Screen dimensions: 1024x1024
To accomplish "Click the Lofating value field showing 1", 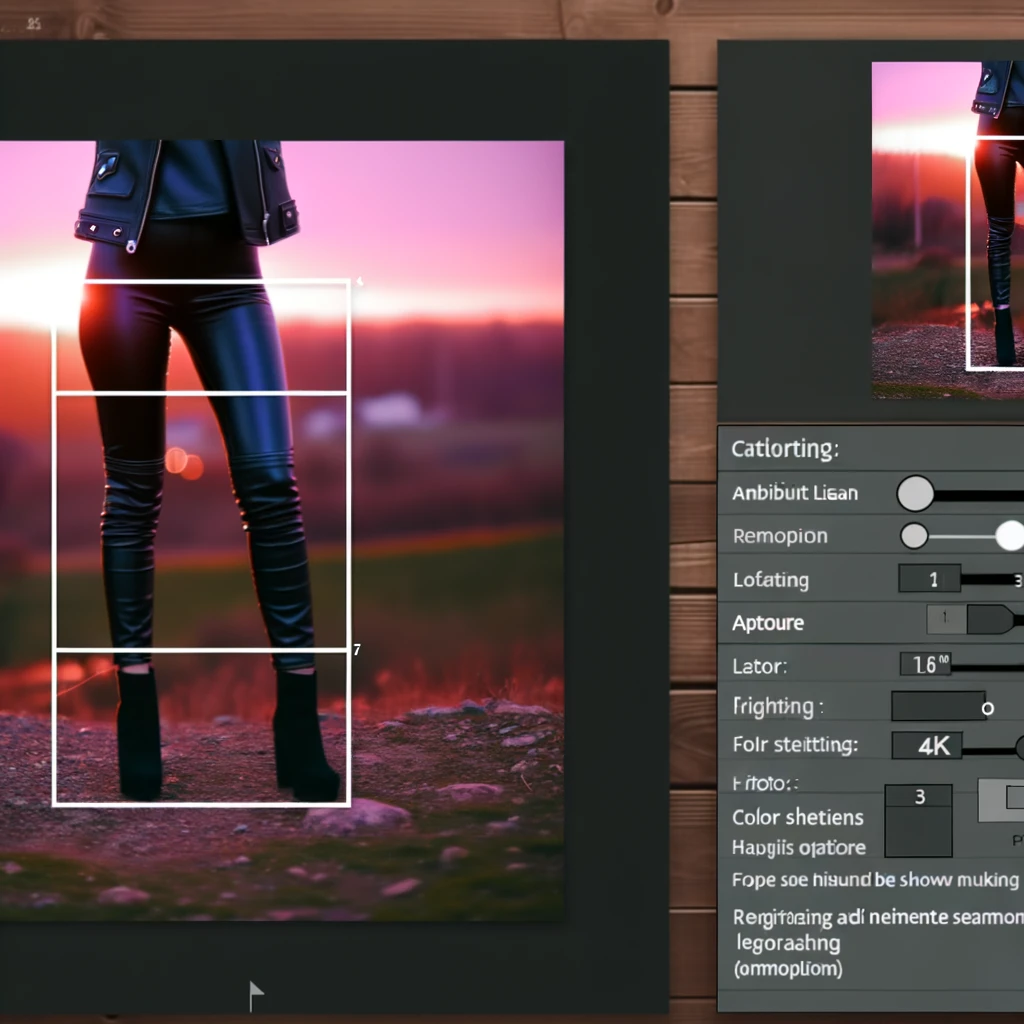I will pos(929,579).
